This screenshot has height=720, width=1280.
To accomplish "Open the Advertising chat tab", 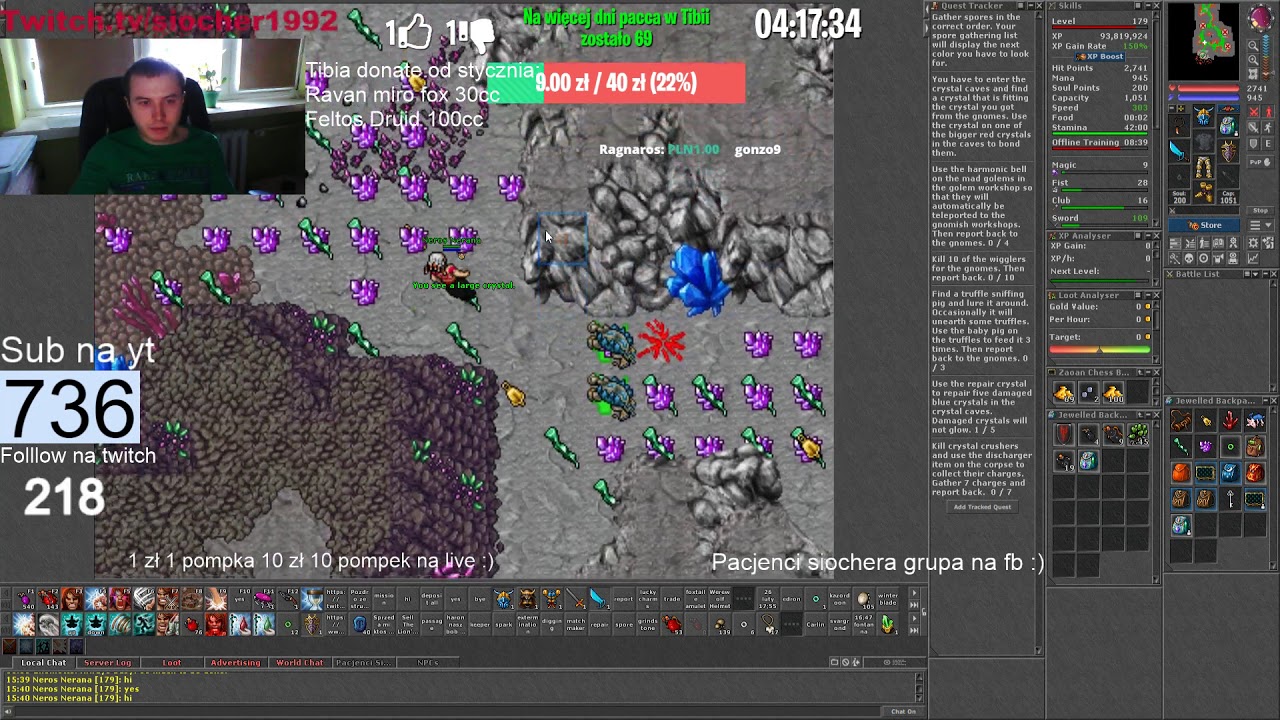I will click(x=235, y=662).
